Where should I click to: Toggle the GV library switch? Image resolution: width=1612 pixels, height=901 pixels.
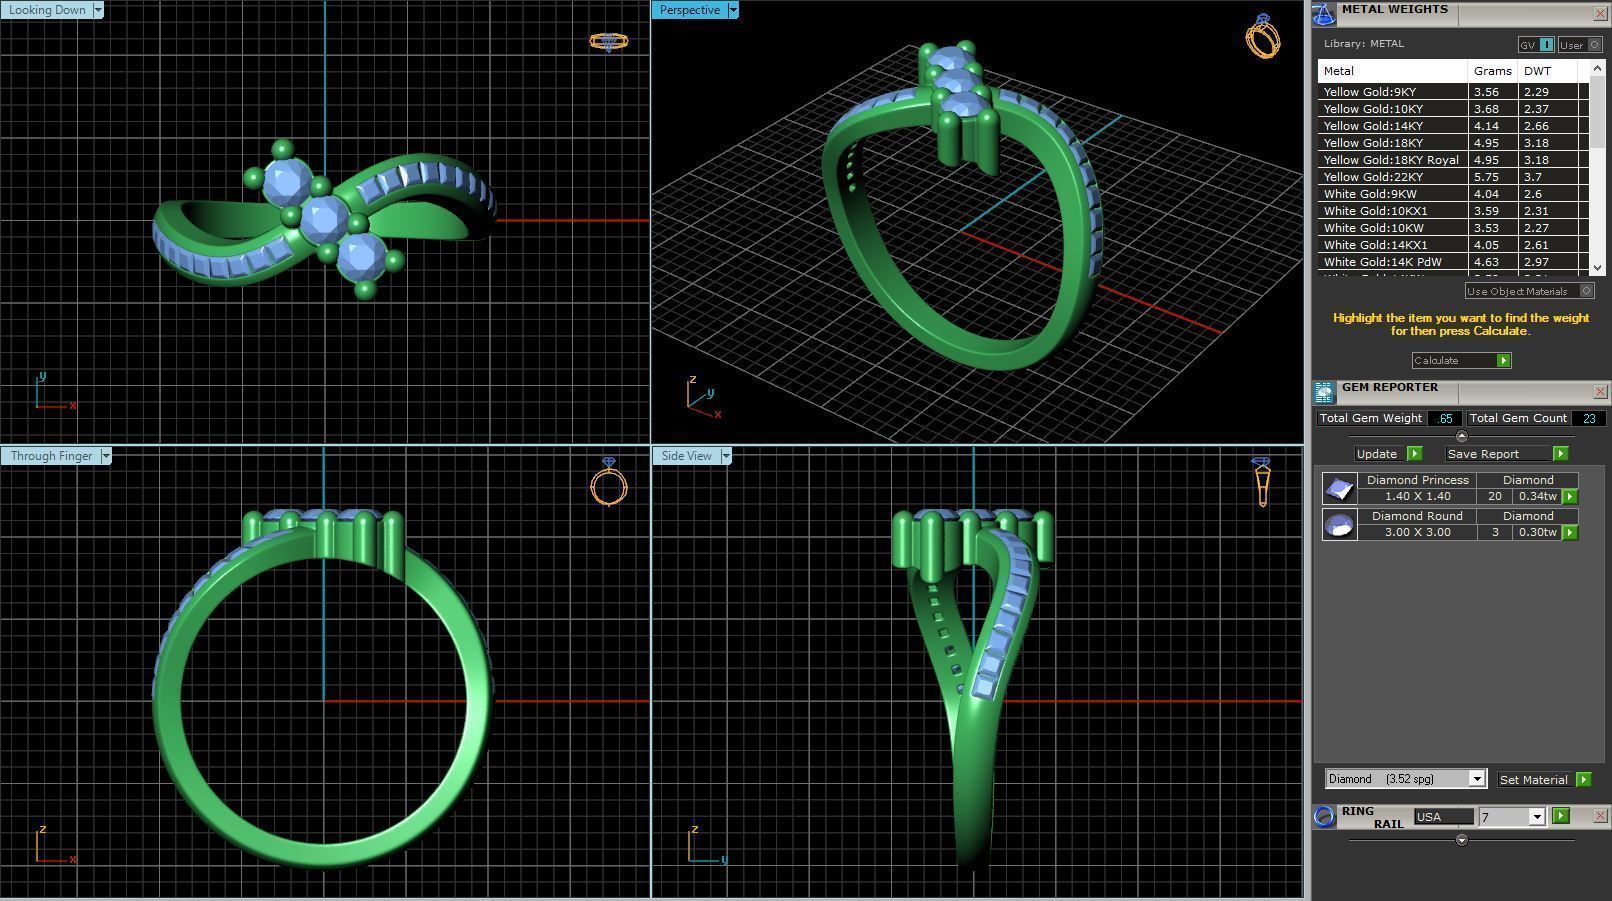(1536, 45)
